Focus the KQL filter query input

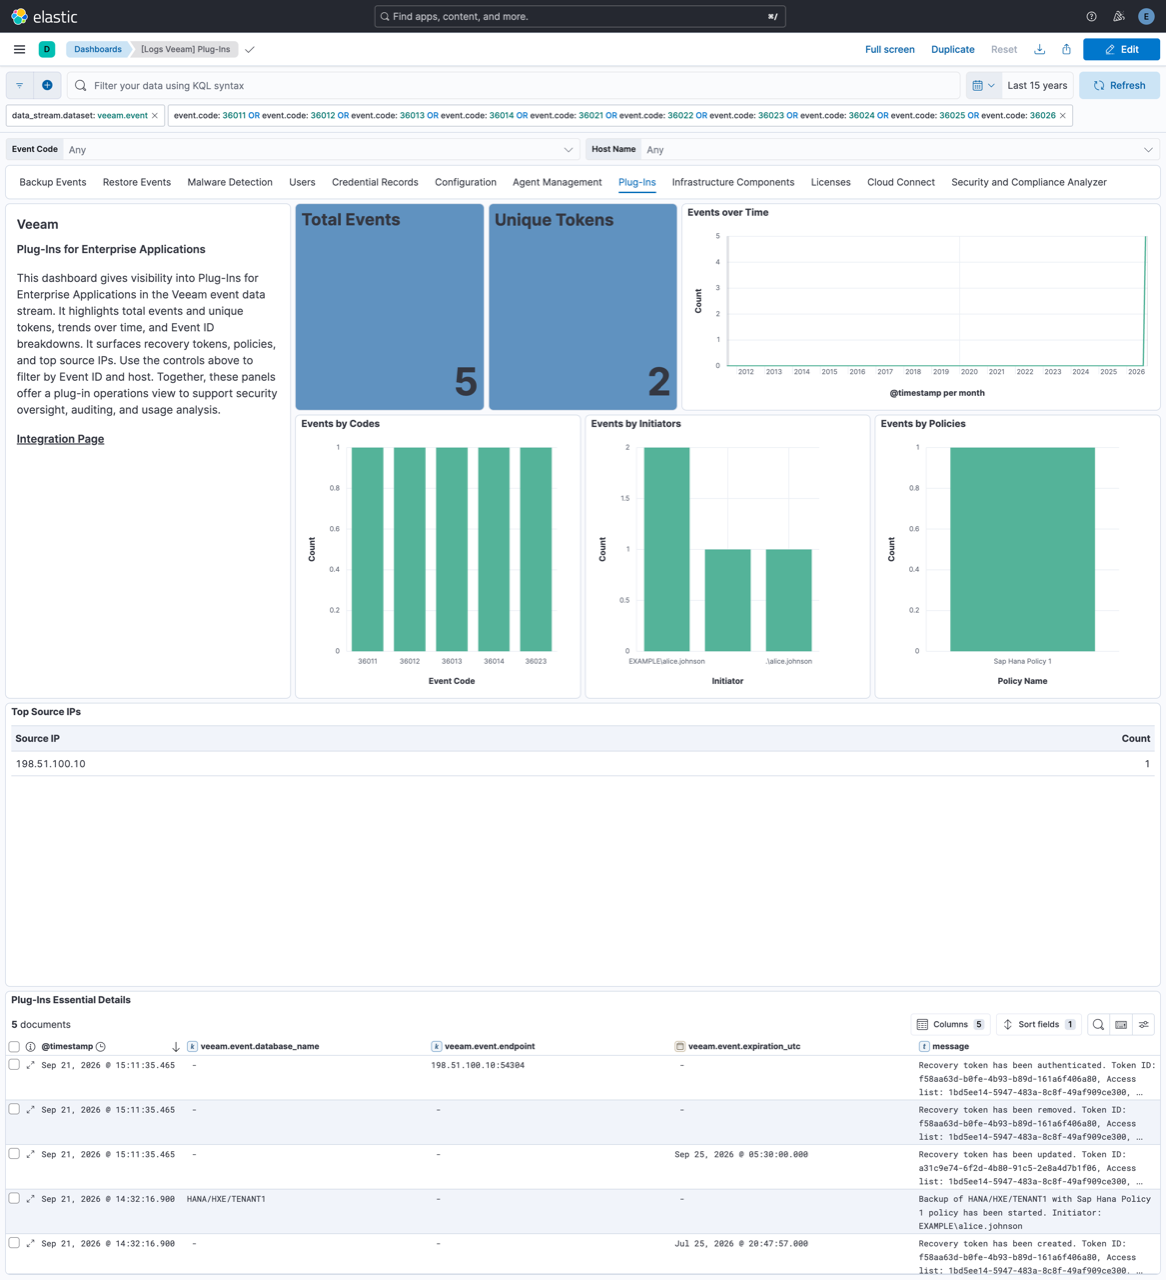513,86
